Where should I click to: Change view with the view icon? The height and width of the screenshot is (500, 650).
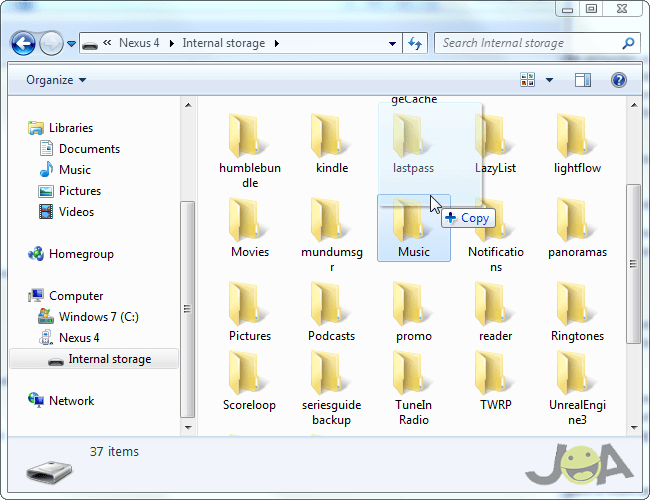[527, 80]
